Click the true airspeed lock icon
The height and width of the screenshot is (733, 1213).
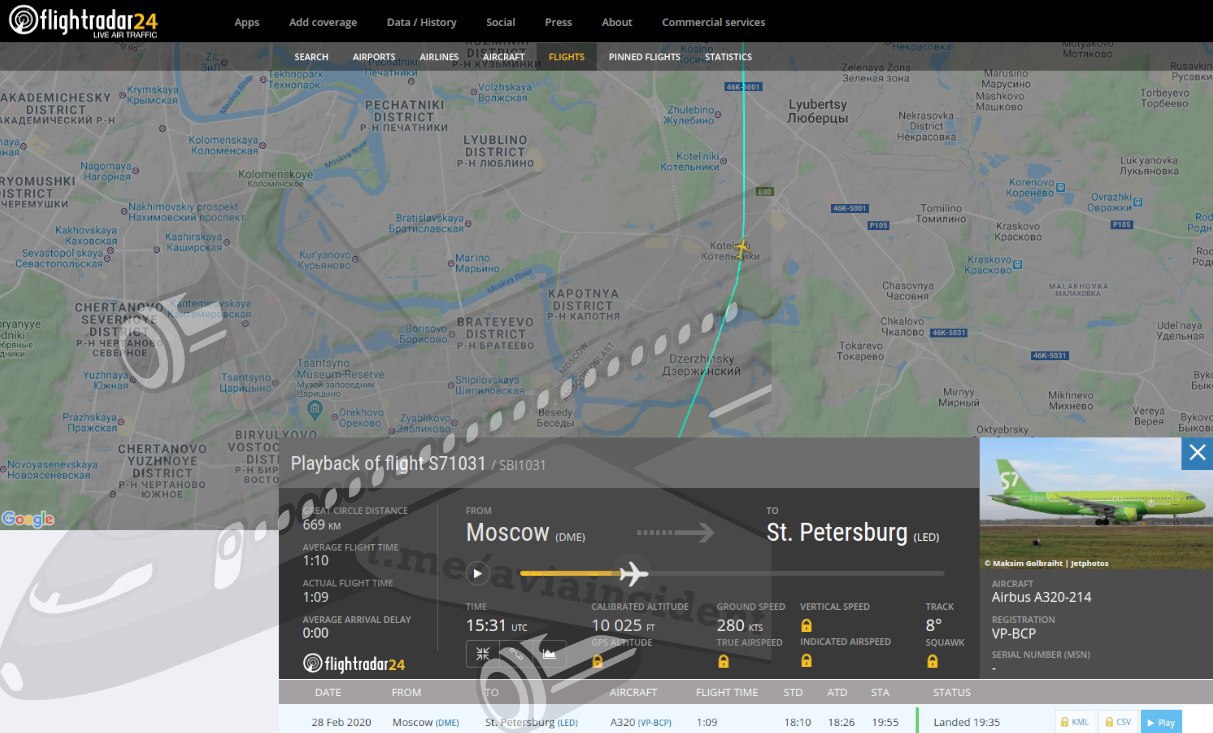[723, 661]
